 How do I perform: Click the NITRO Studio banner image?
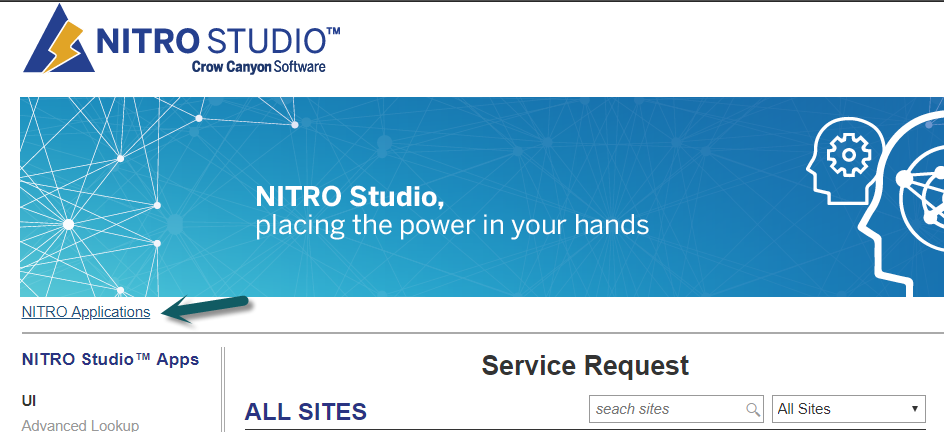coord(482,197)
